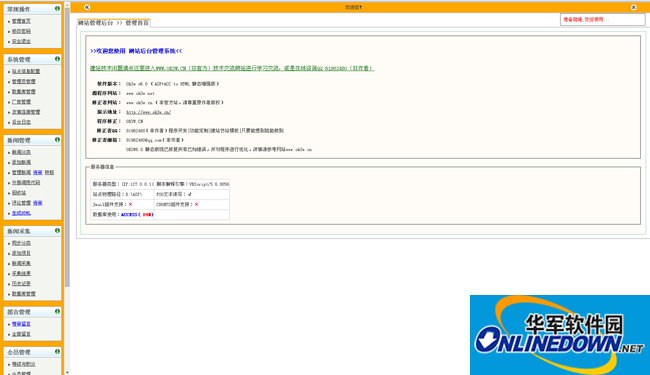
Task: Open 等级与积分 under 会员管理
Action: click(24, 364)
